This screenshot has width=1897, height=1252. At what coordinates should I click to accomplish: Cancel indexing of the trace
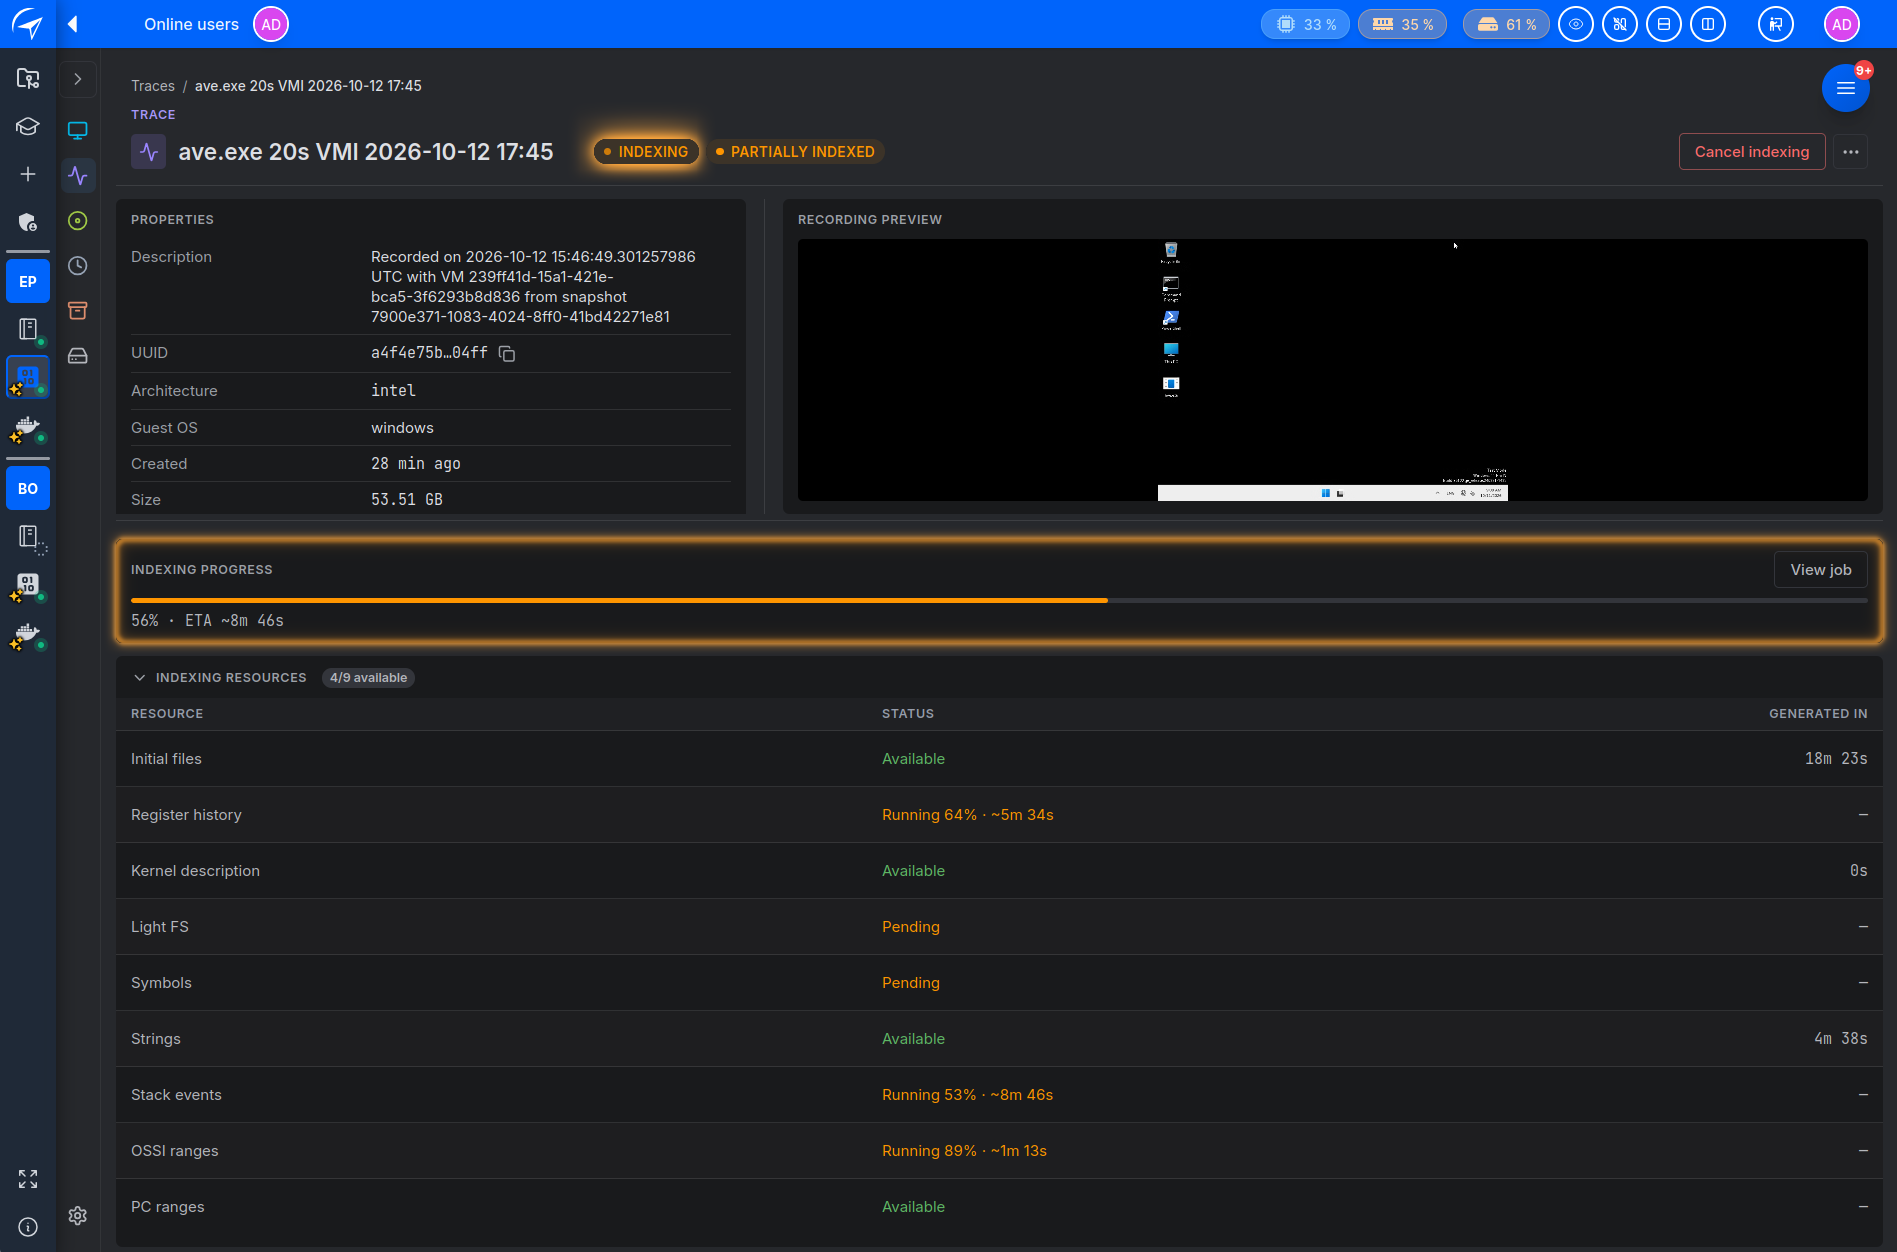coord(1752,152)
